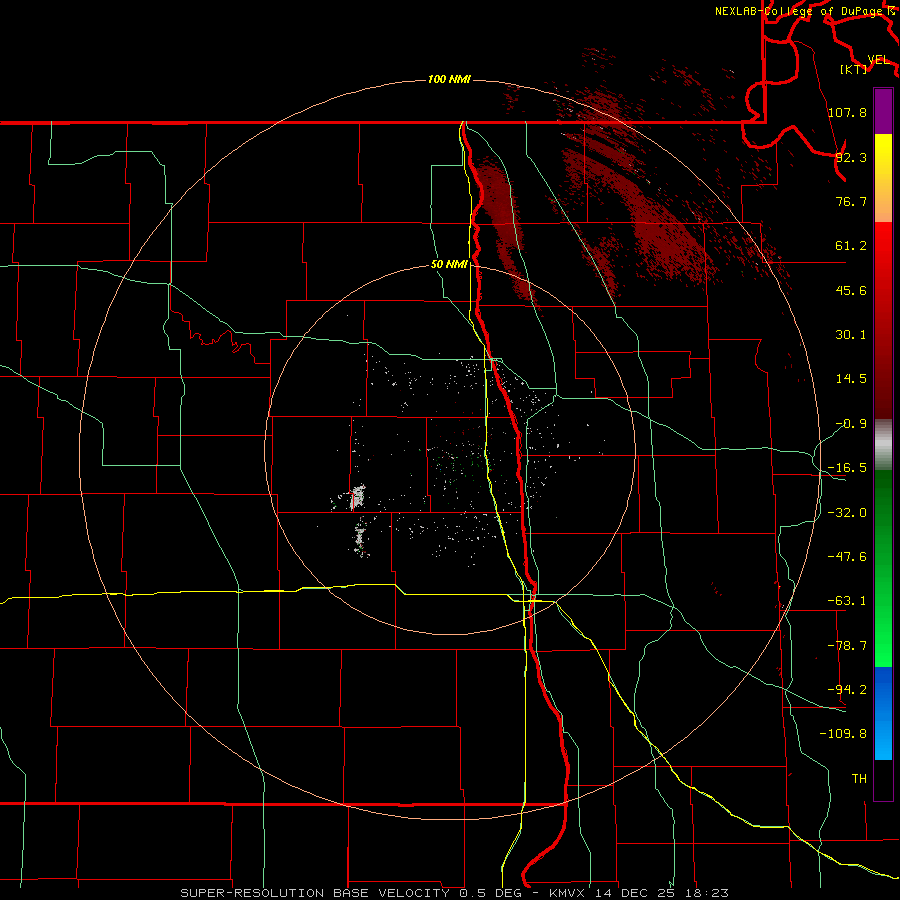Click the gray near-zero segment of the color bar
The width and height of the screenshot is (900, 900).
[x=883, y=445]
